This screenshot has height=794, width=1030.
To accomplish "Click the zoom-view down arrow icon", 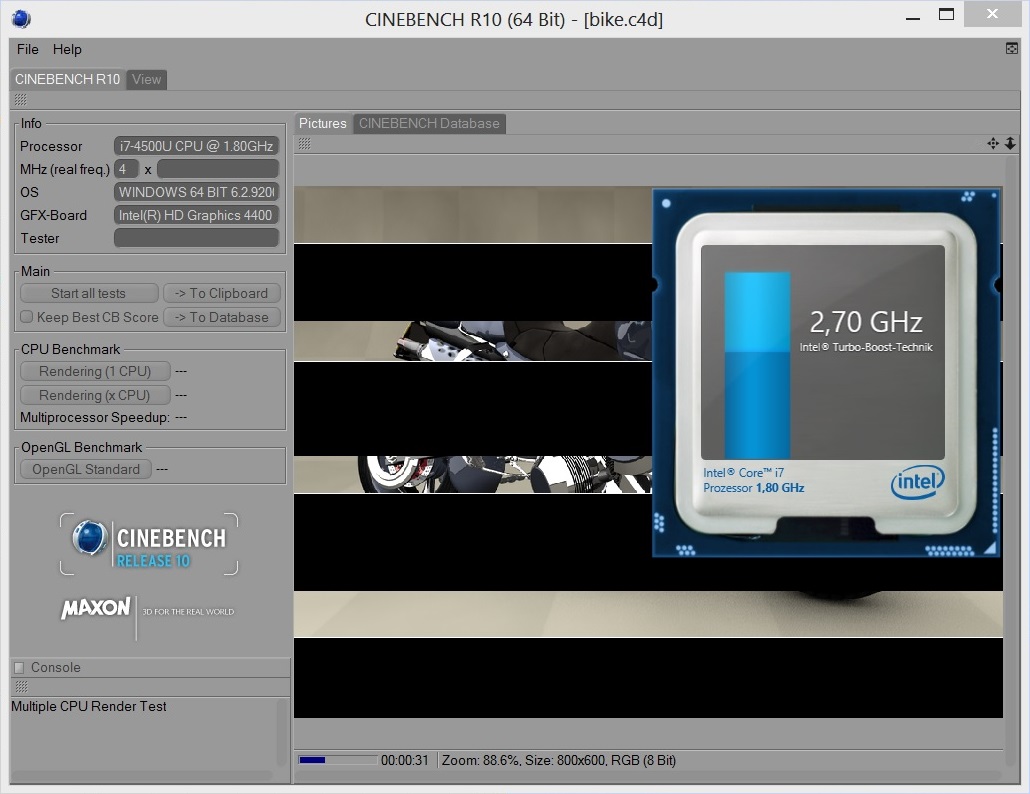I will pos(1010,143).
